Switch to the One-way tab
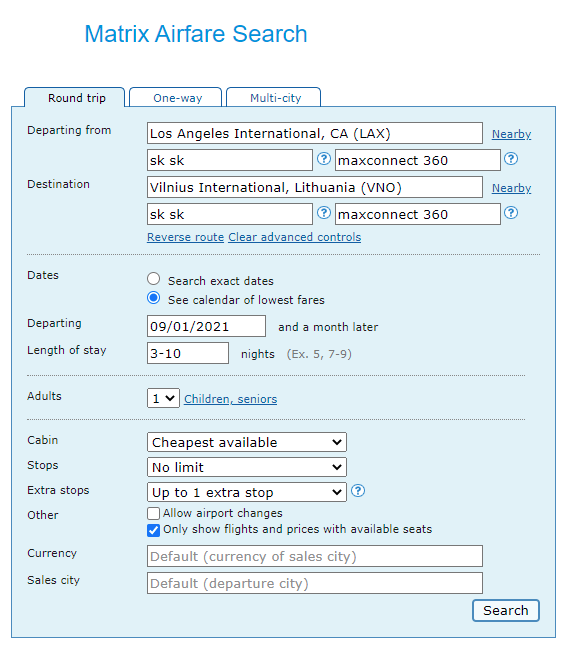 click(176, 98)
